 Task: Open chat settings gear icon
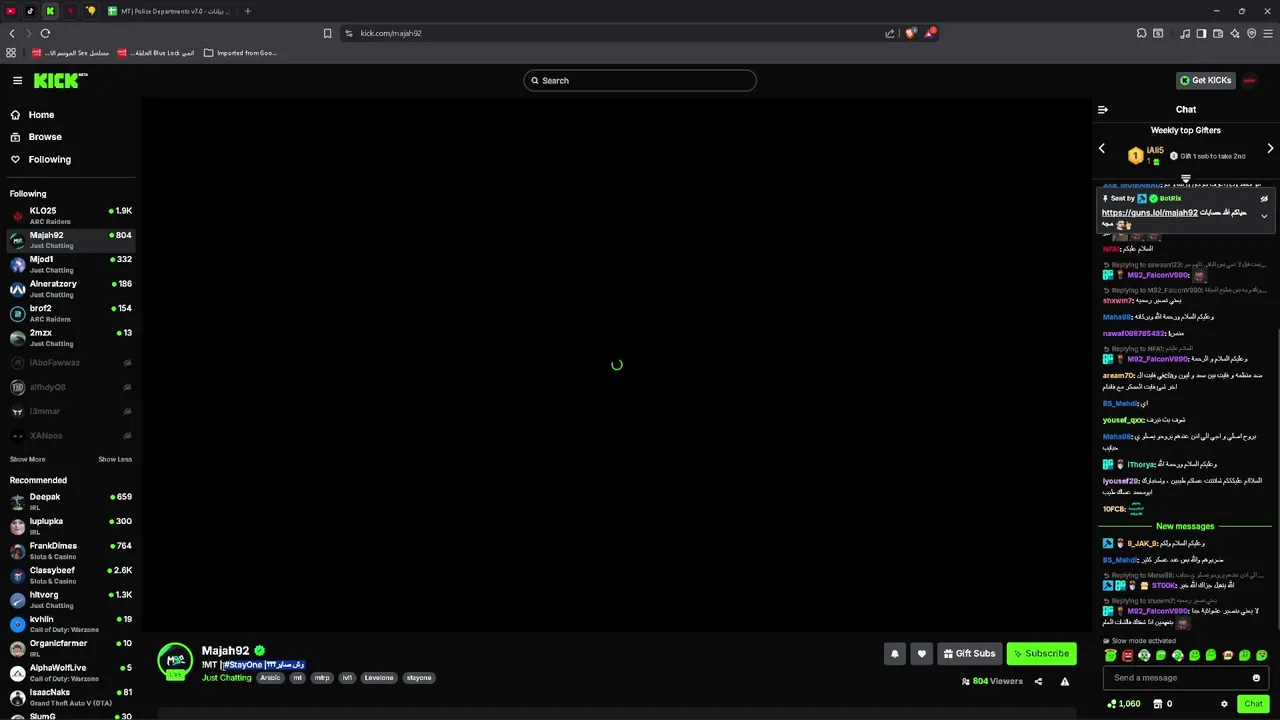tap(1224, 704)
